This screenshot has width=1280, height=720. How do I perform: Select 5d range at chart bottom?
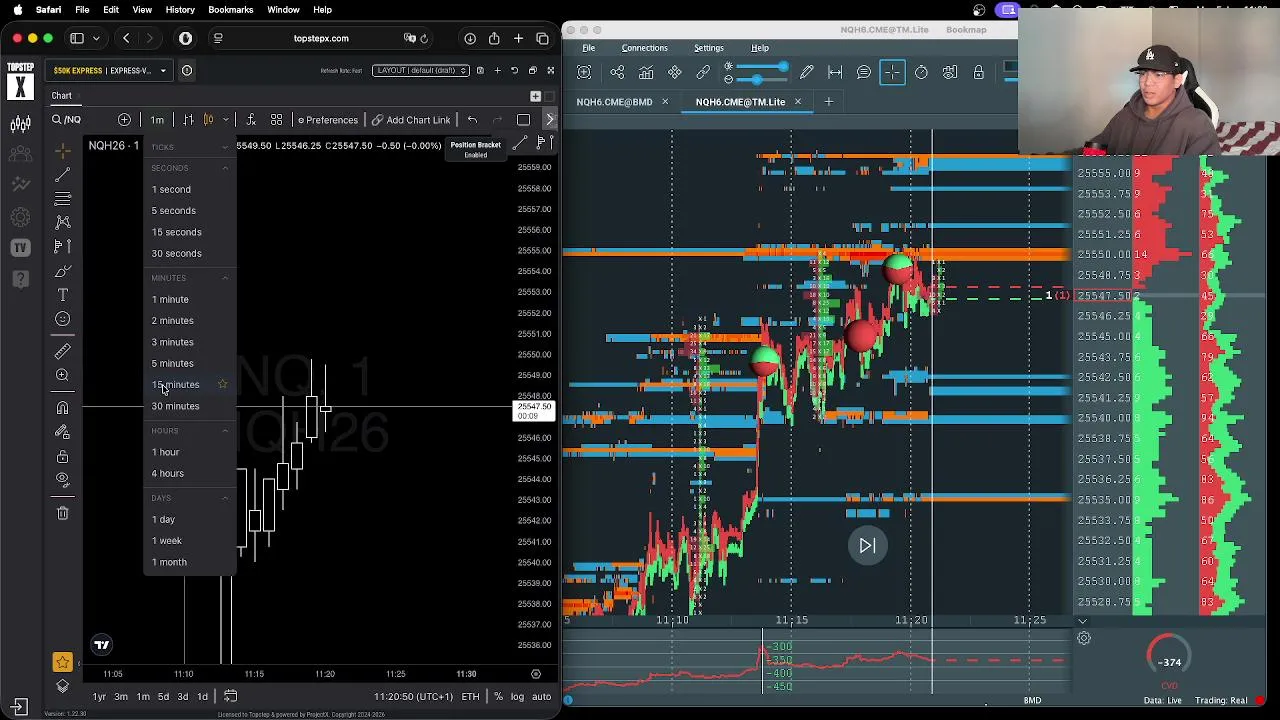[x=163, y=697]
